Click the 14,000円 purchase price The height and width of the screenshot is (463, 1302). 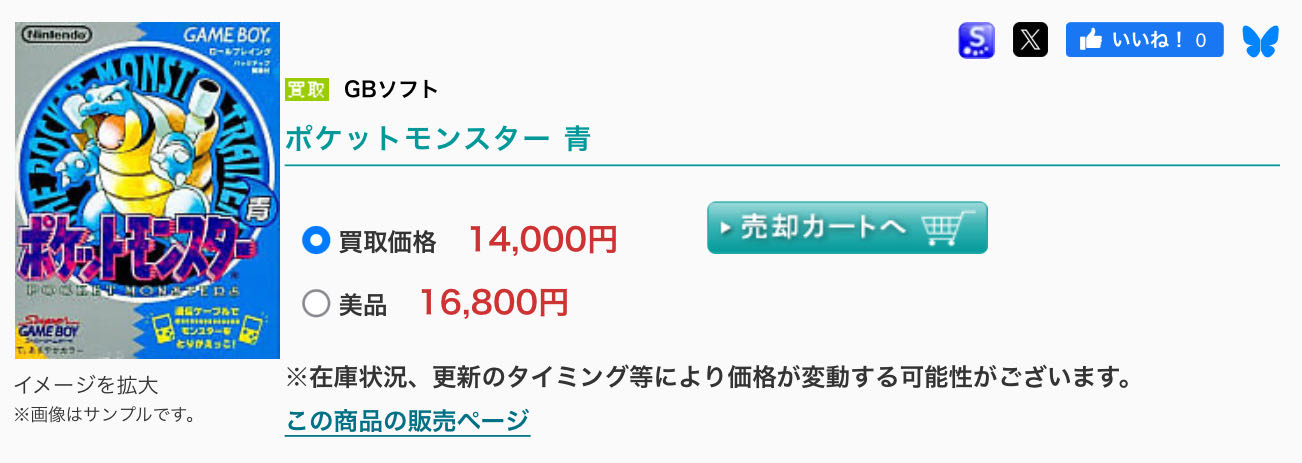(x=542, y=240)
